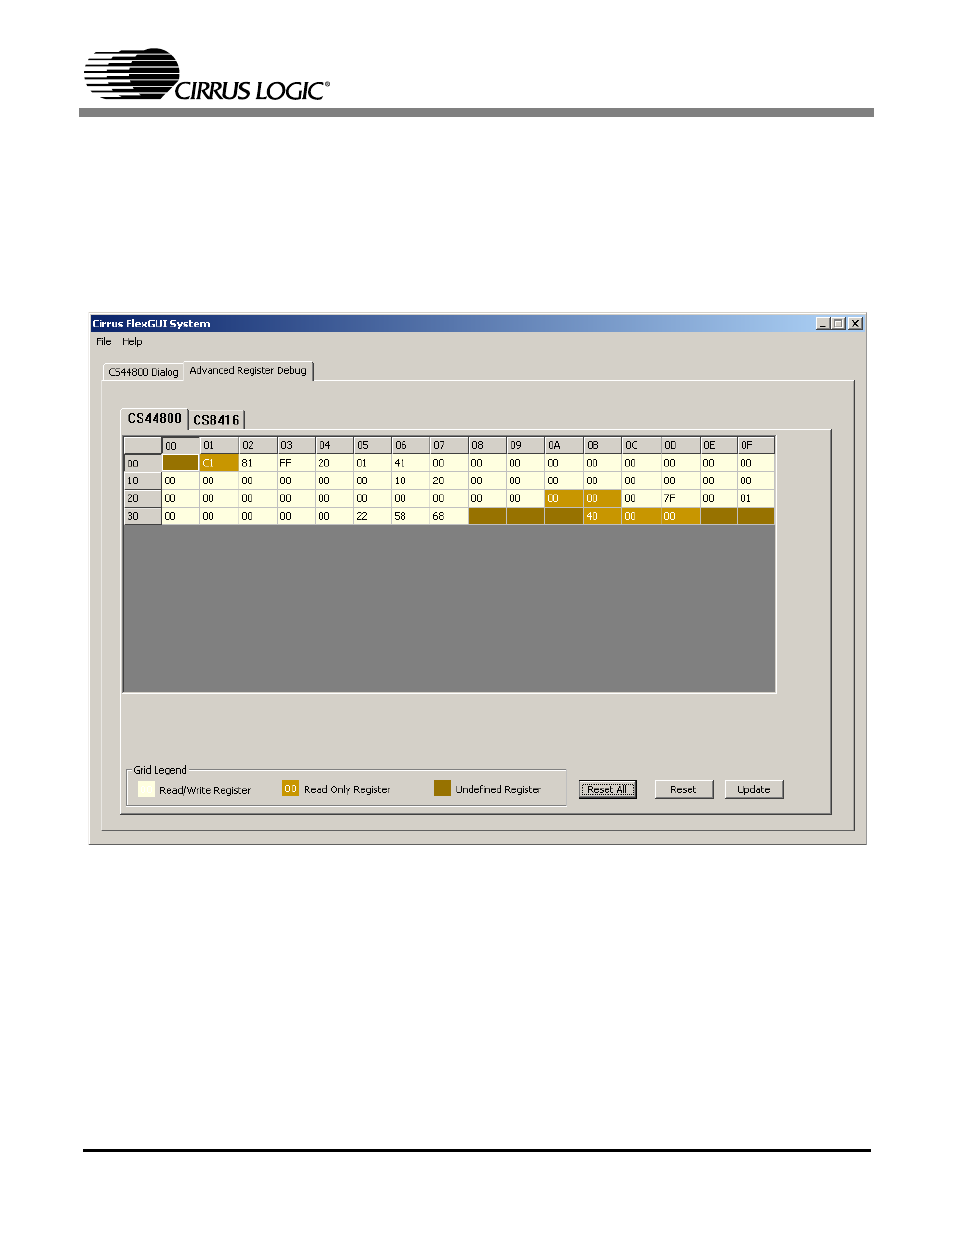Click the Undefined Register legend swatch

pos(442,788)
